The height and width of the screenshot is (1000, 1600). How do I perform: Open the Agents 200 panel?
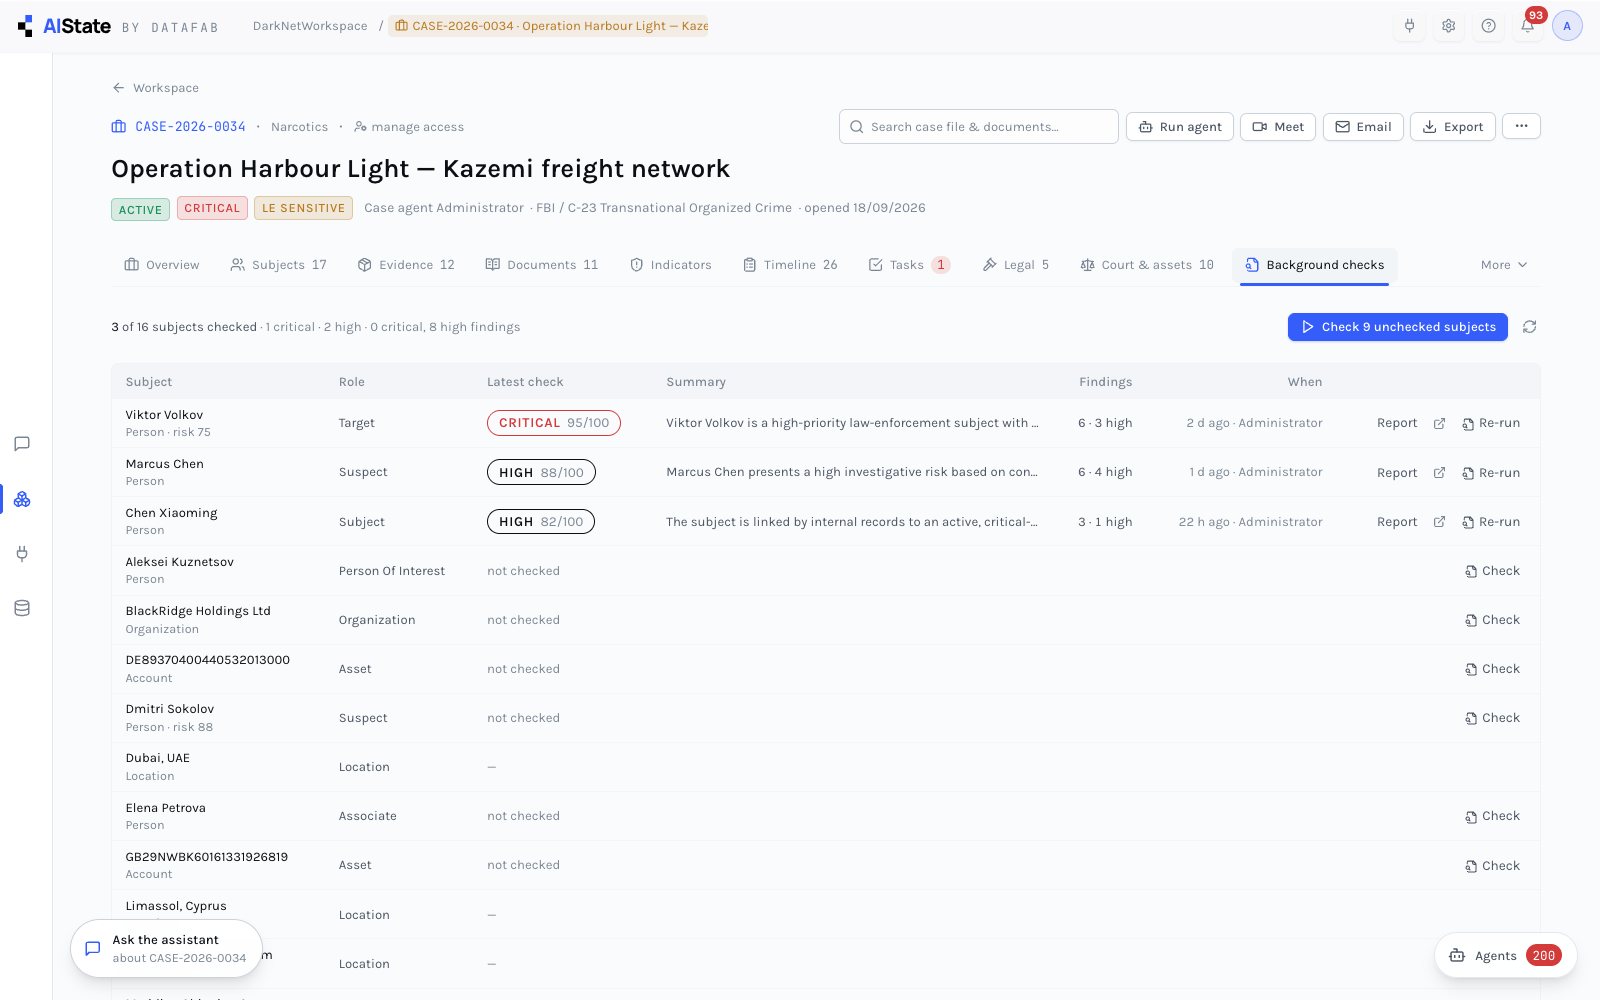pyautogui.click(x=1506, y=956)
